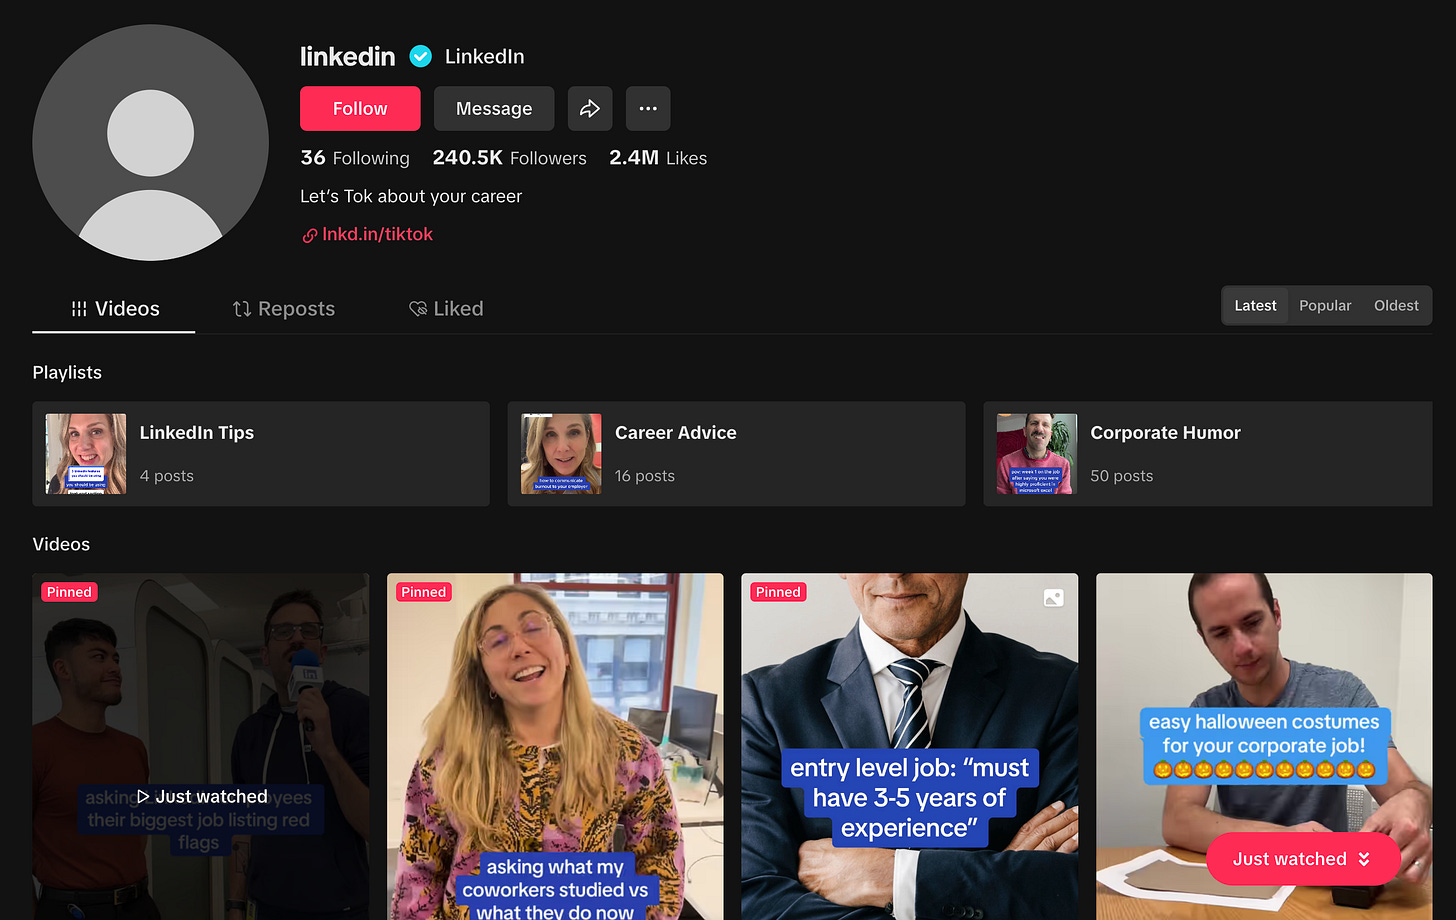Open the LinkedIn Tips playlist
Screen dimensions: 1456x920
[261, 454]
